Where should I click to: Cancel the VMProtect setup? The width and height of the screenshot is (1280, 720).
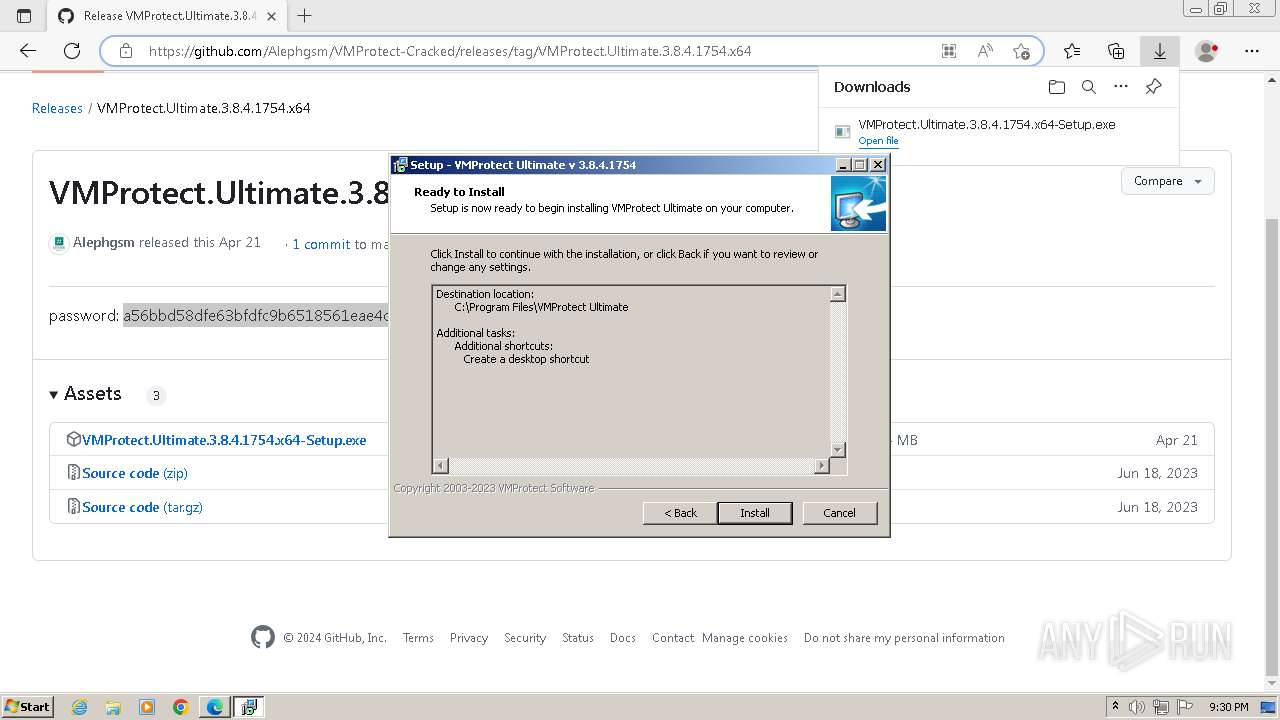click(839, 513)
